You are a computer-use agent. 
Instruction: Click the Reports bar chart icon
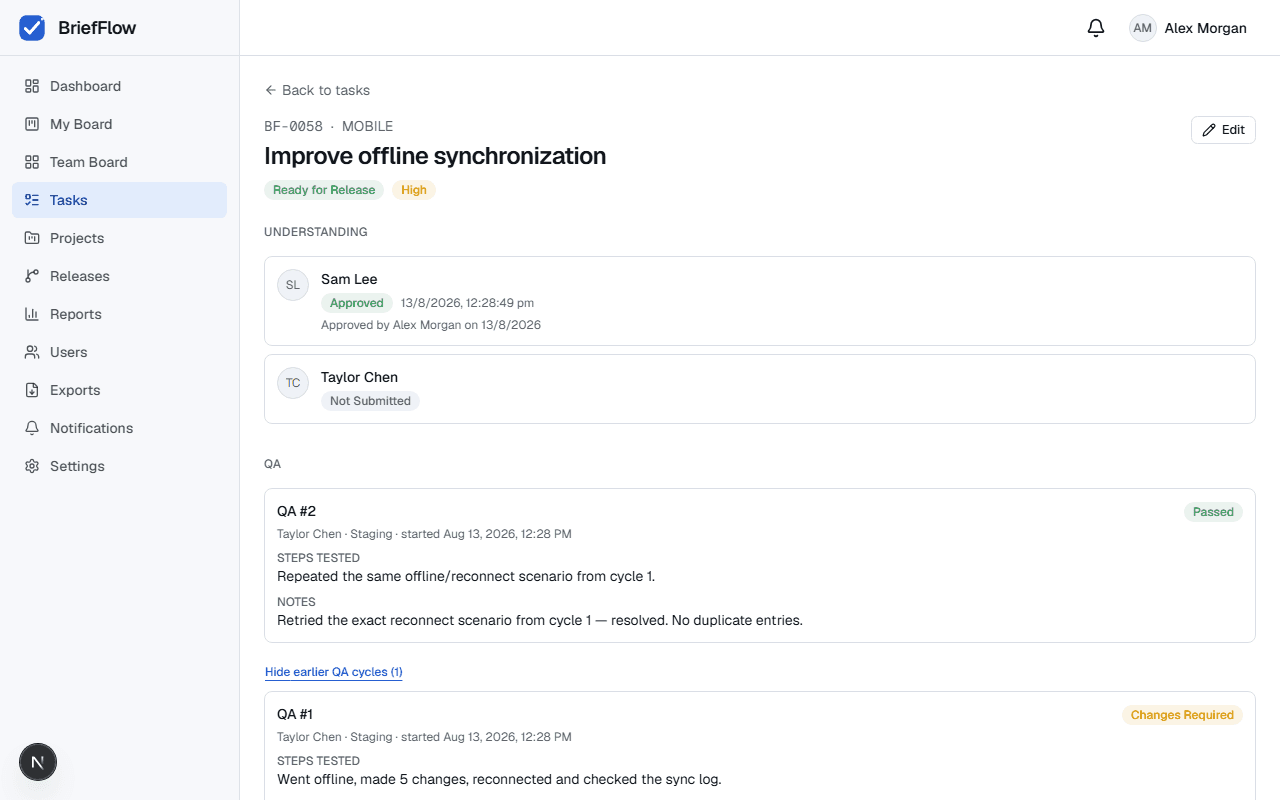click(32, 314)
